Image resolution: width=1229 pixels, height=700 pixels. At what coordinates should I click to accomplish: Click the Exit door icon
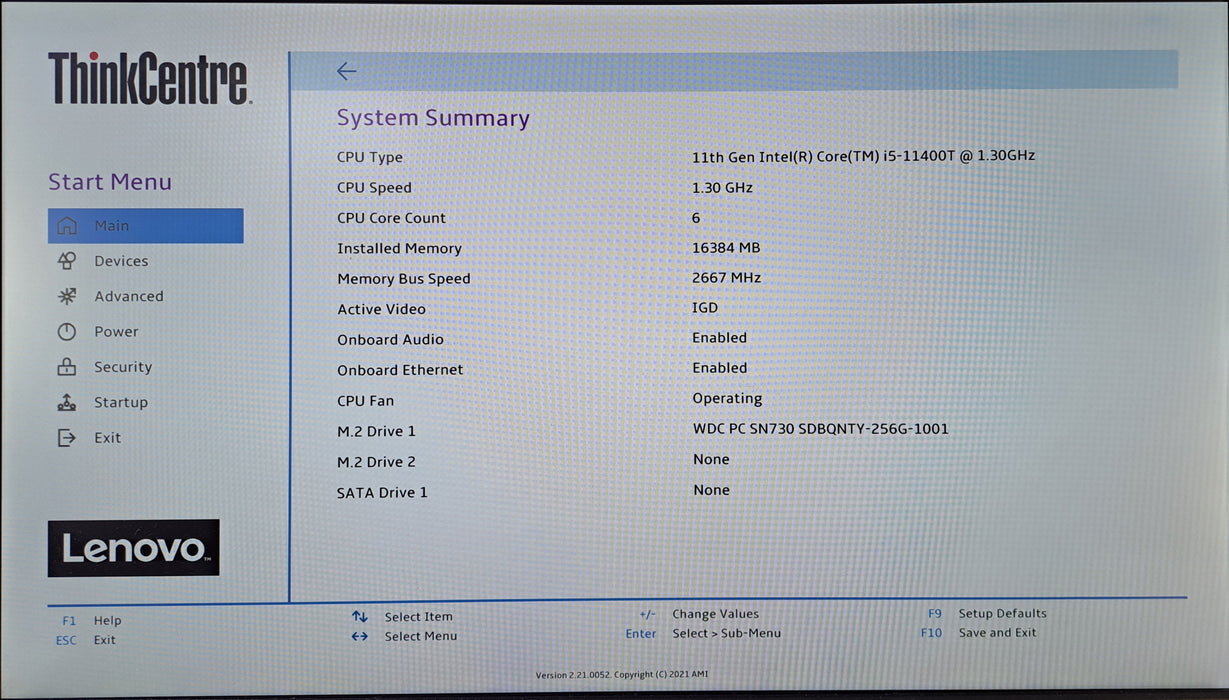pos(67,438)
